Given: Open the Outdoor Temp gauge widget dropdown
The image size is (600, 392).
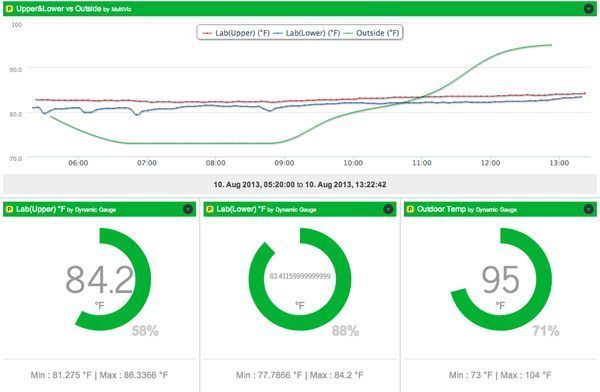Looking at the screenshot, I should click(x=589, y=209).
